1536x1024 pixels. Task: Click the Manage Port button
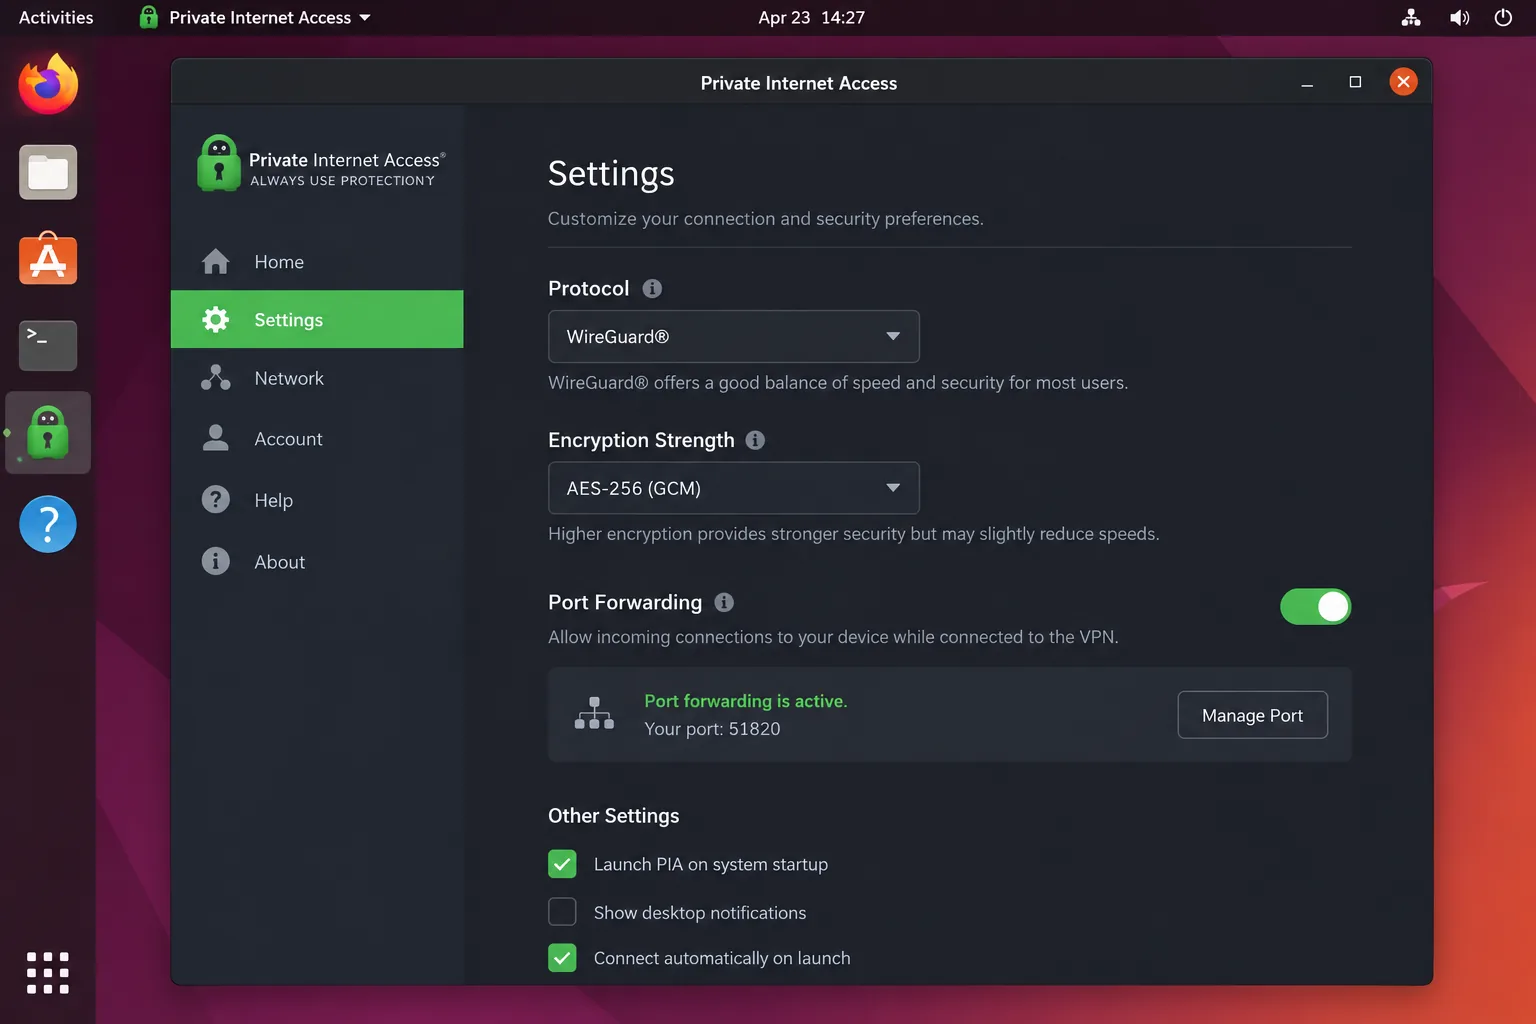(x=1252, y=715)
